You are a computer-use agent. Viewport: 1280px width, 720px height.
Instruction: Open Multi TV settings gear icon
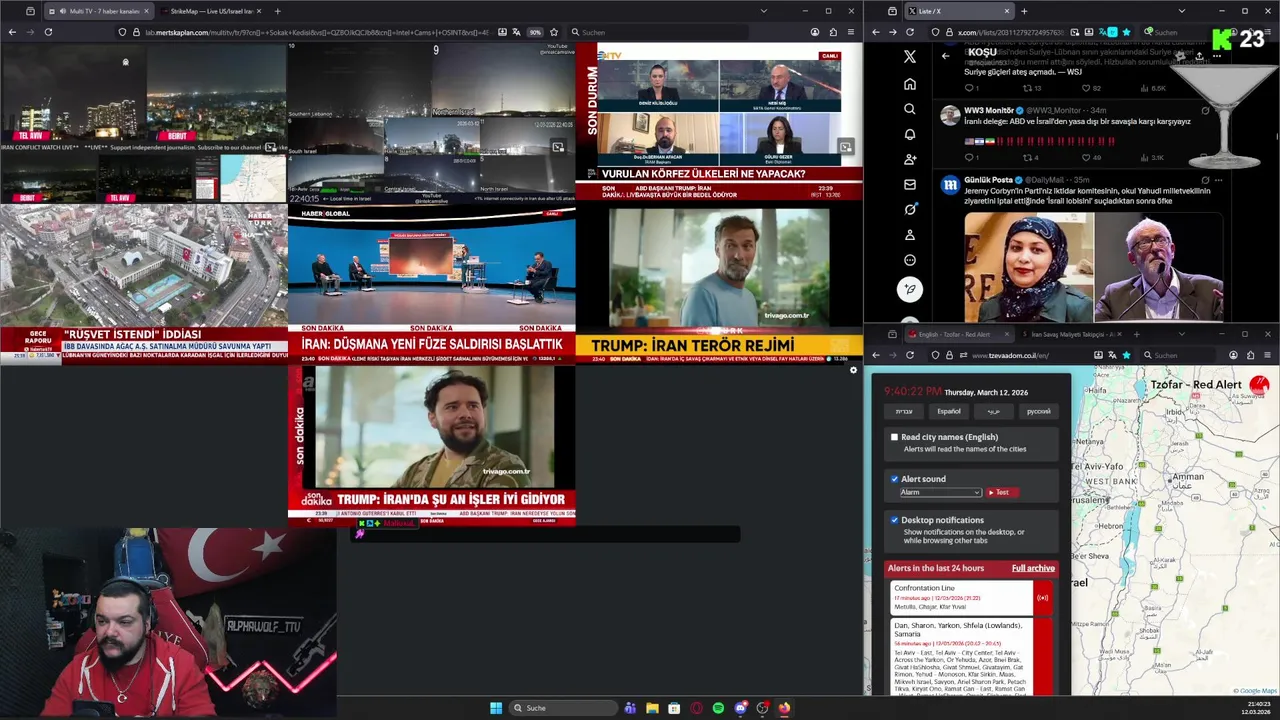pos(853,370)
